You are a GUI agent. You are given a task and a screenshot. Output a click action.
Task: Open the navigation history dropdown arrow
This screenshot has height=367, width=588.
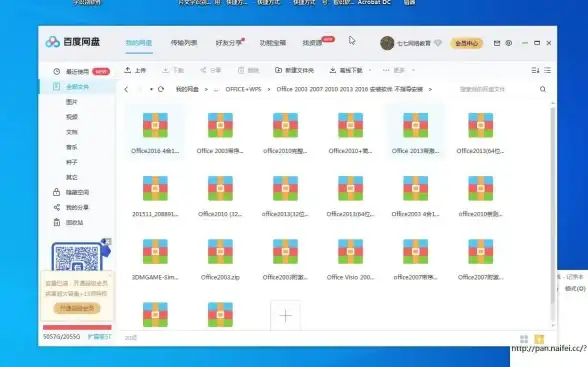coord(151,89)
